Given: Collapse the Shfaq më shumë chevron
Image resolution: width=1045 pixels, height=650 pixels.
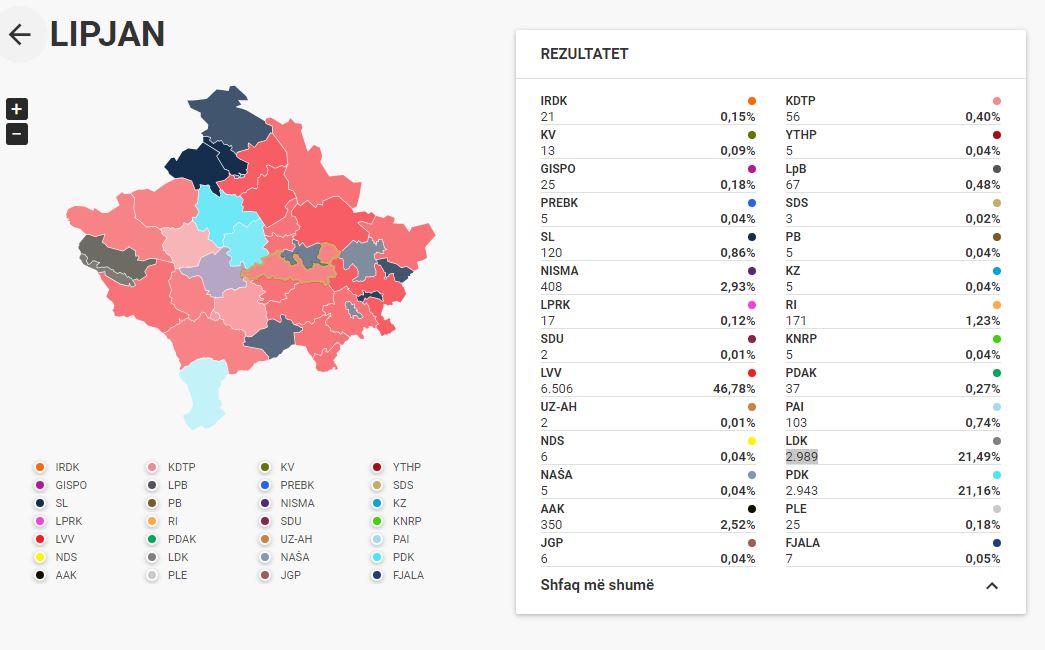Looking at the screenshot, I should (x=992, y=585).
